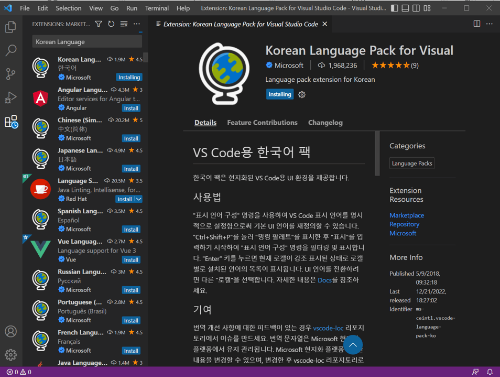Image resolution: width=500 pixels, height=377 pixels.
Task: Click the extension manage gear next to Installing
Action: point(302,95)
